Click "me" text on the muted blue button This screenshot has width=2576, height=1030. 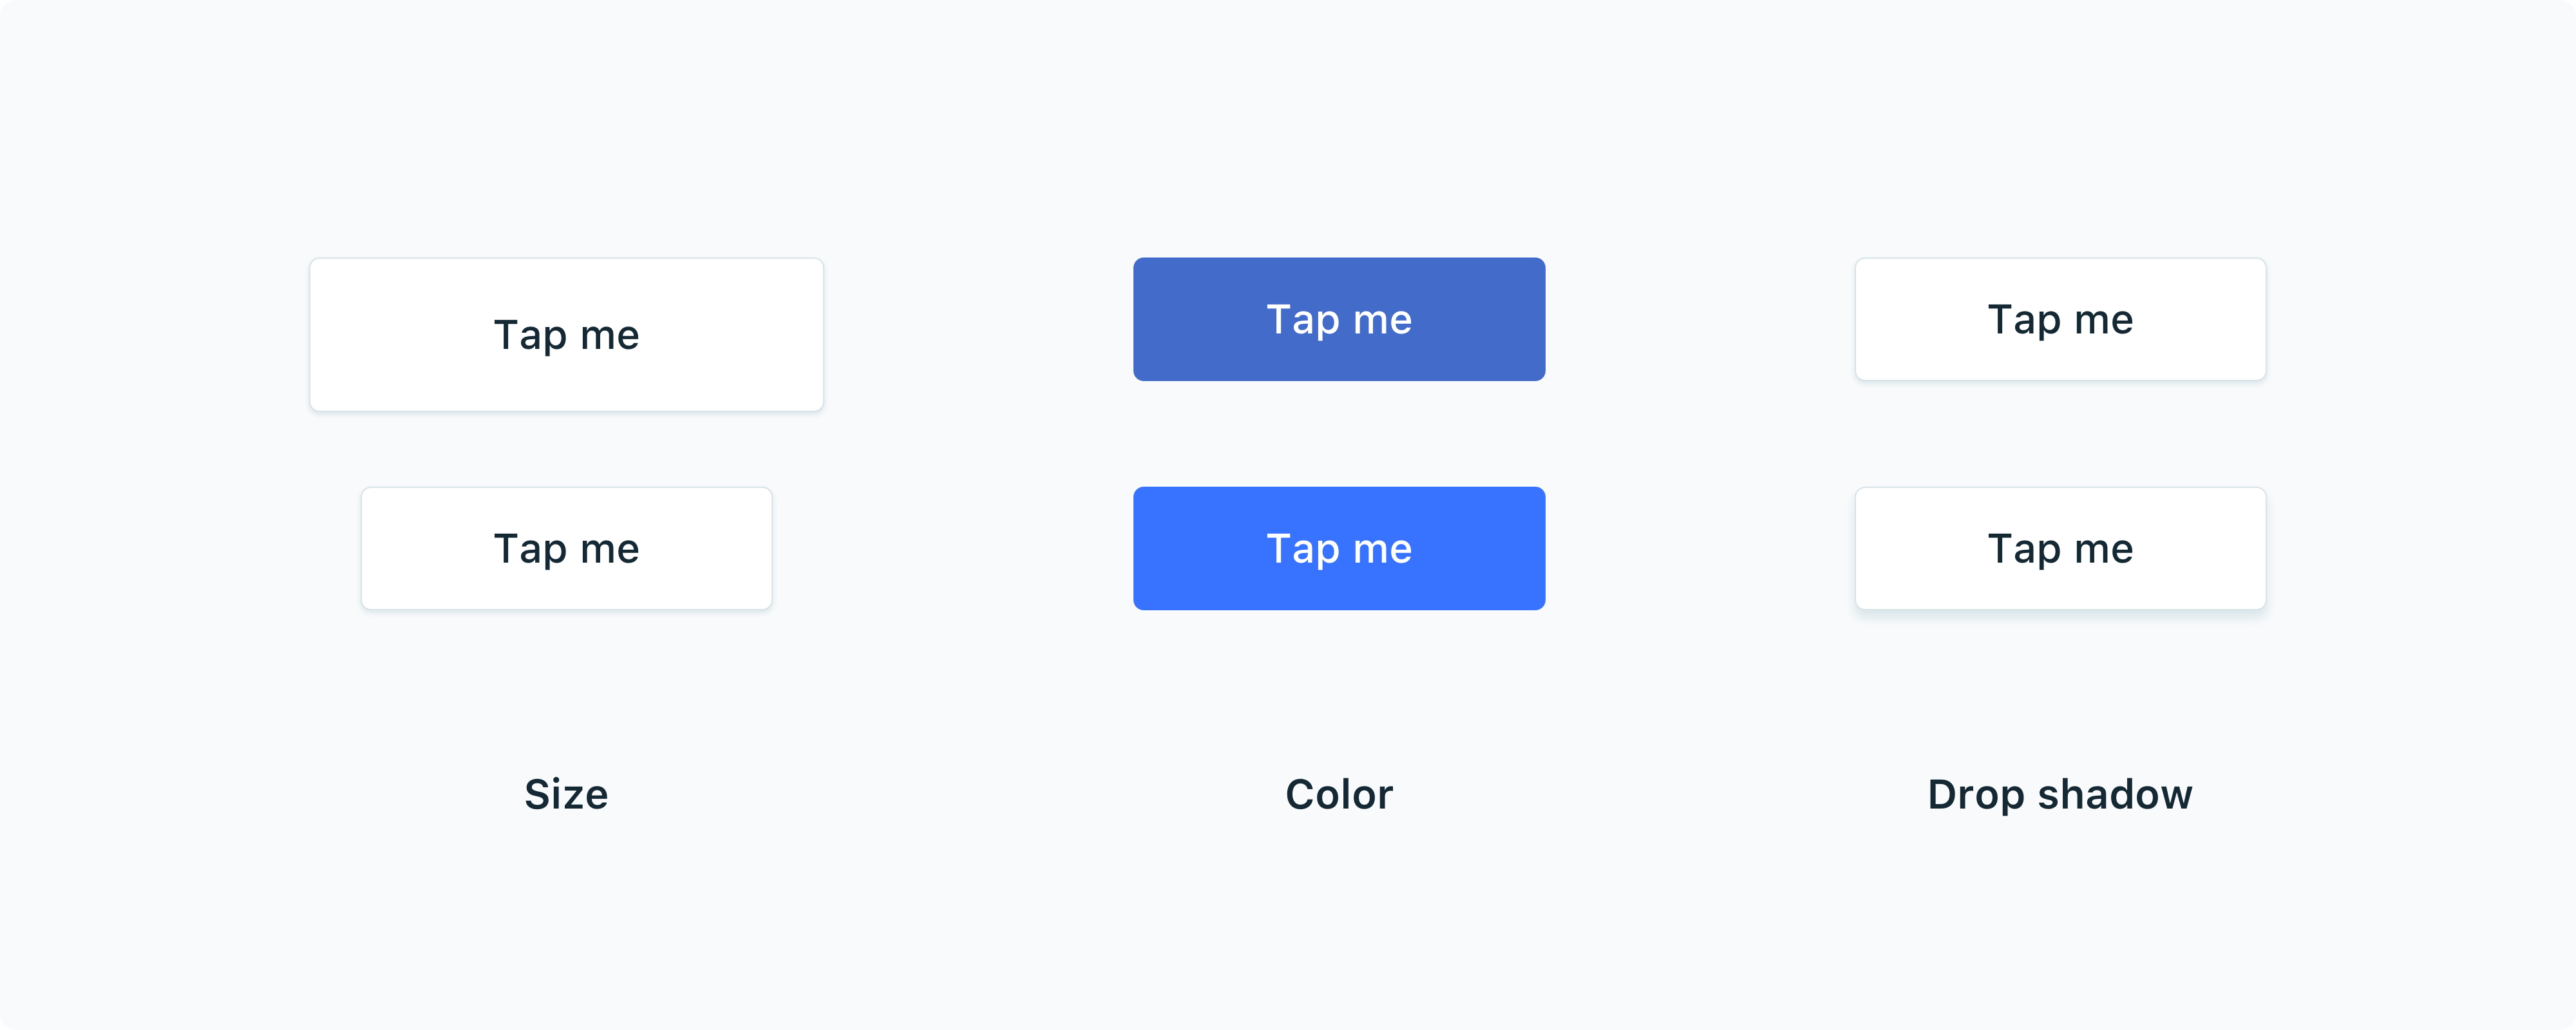1382,320
